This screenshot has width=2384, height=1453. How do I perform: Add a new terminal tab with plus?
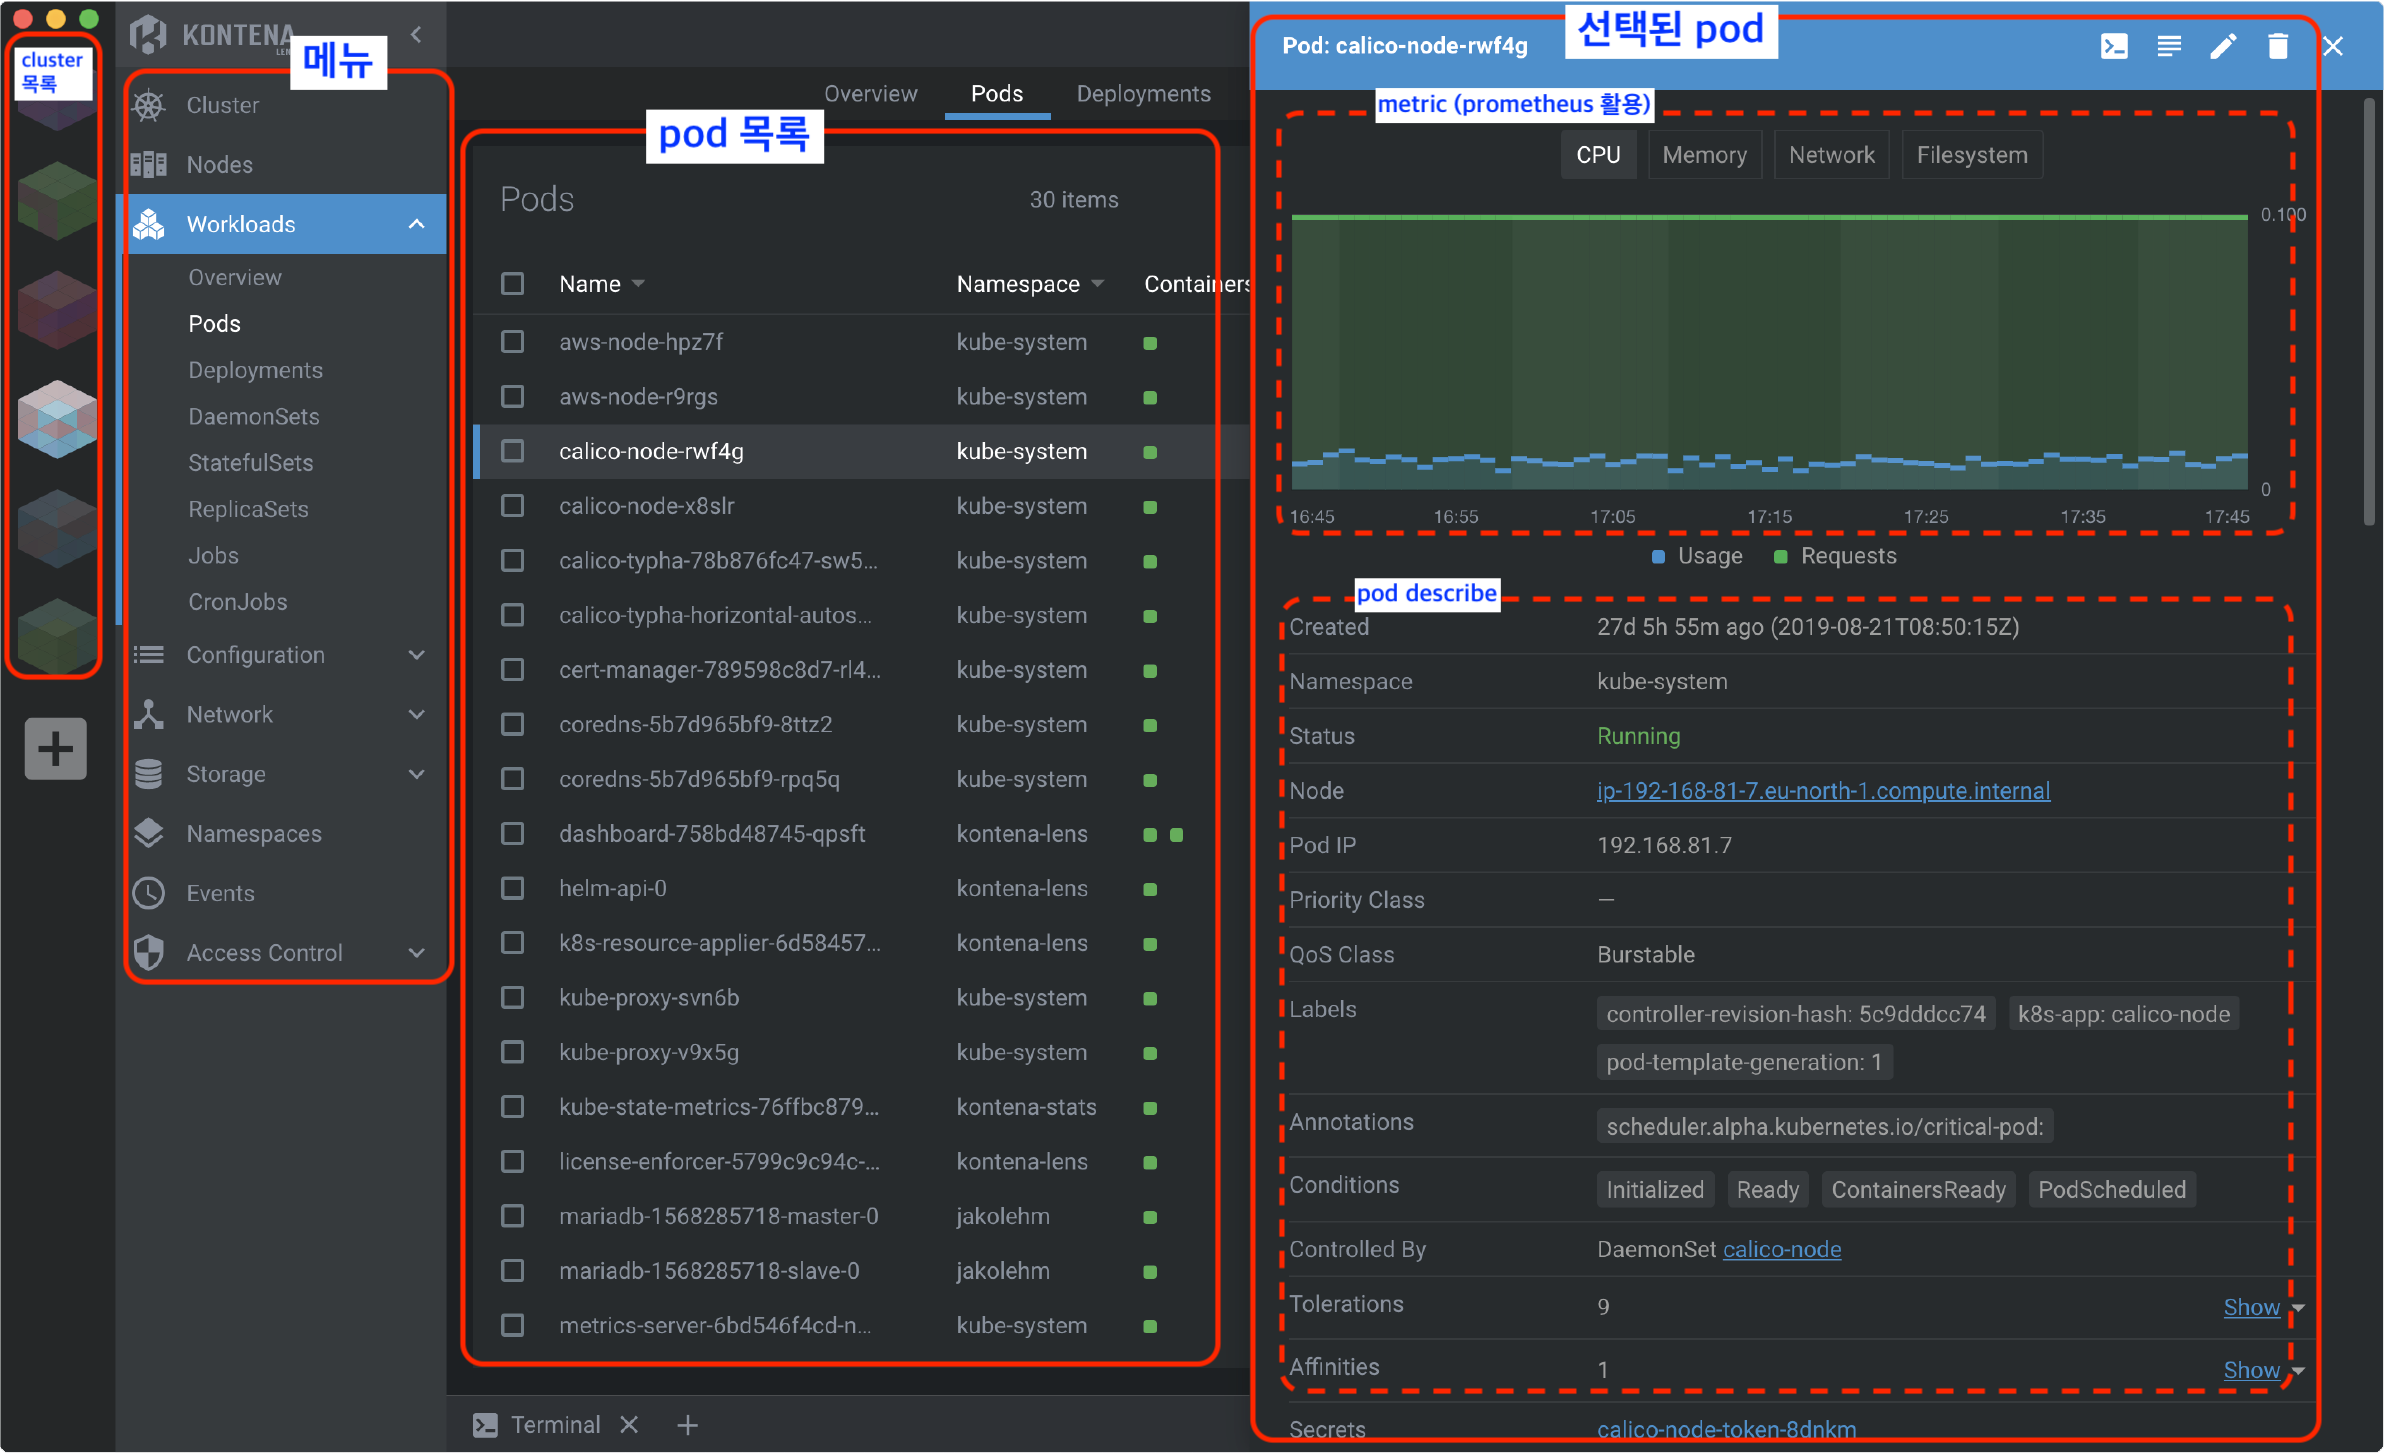(x=687, y=1425)
